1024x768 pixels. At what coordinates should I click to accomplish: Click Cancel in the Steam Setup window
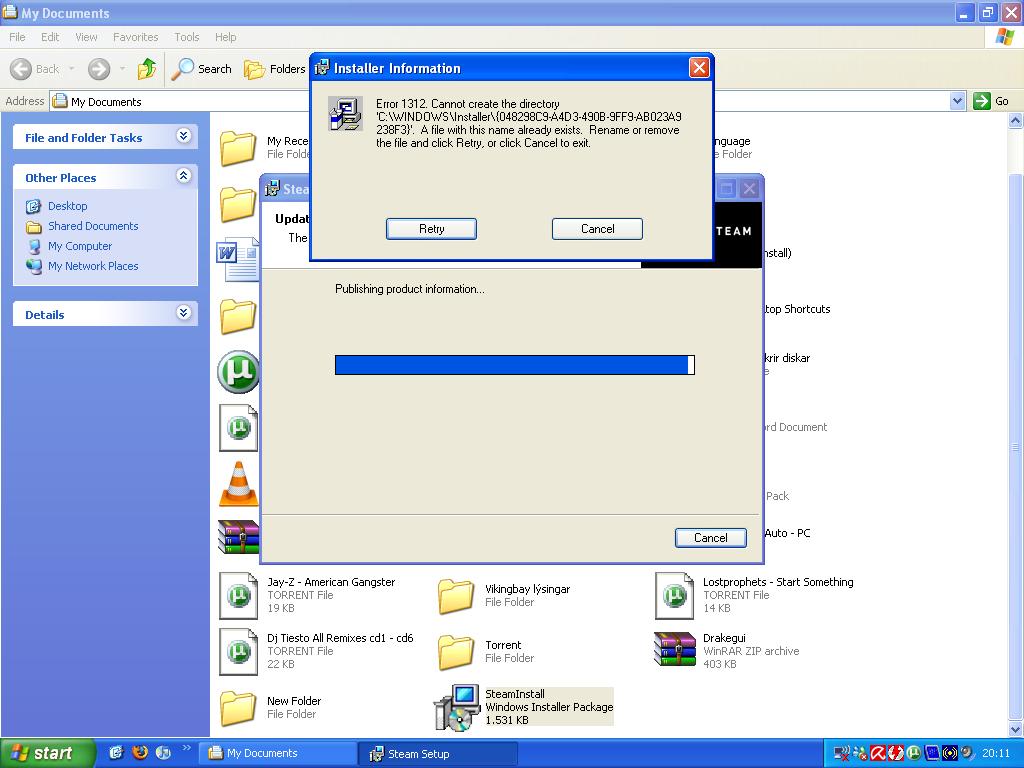[x=711, y=538]
